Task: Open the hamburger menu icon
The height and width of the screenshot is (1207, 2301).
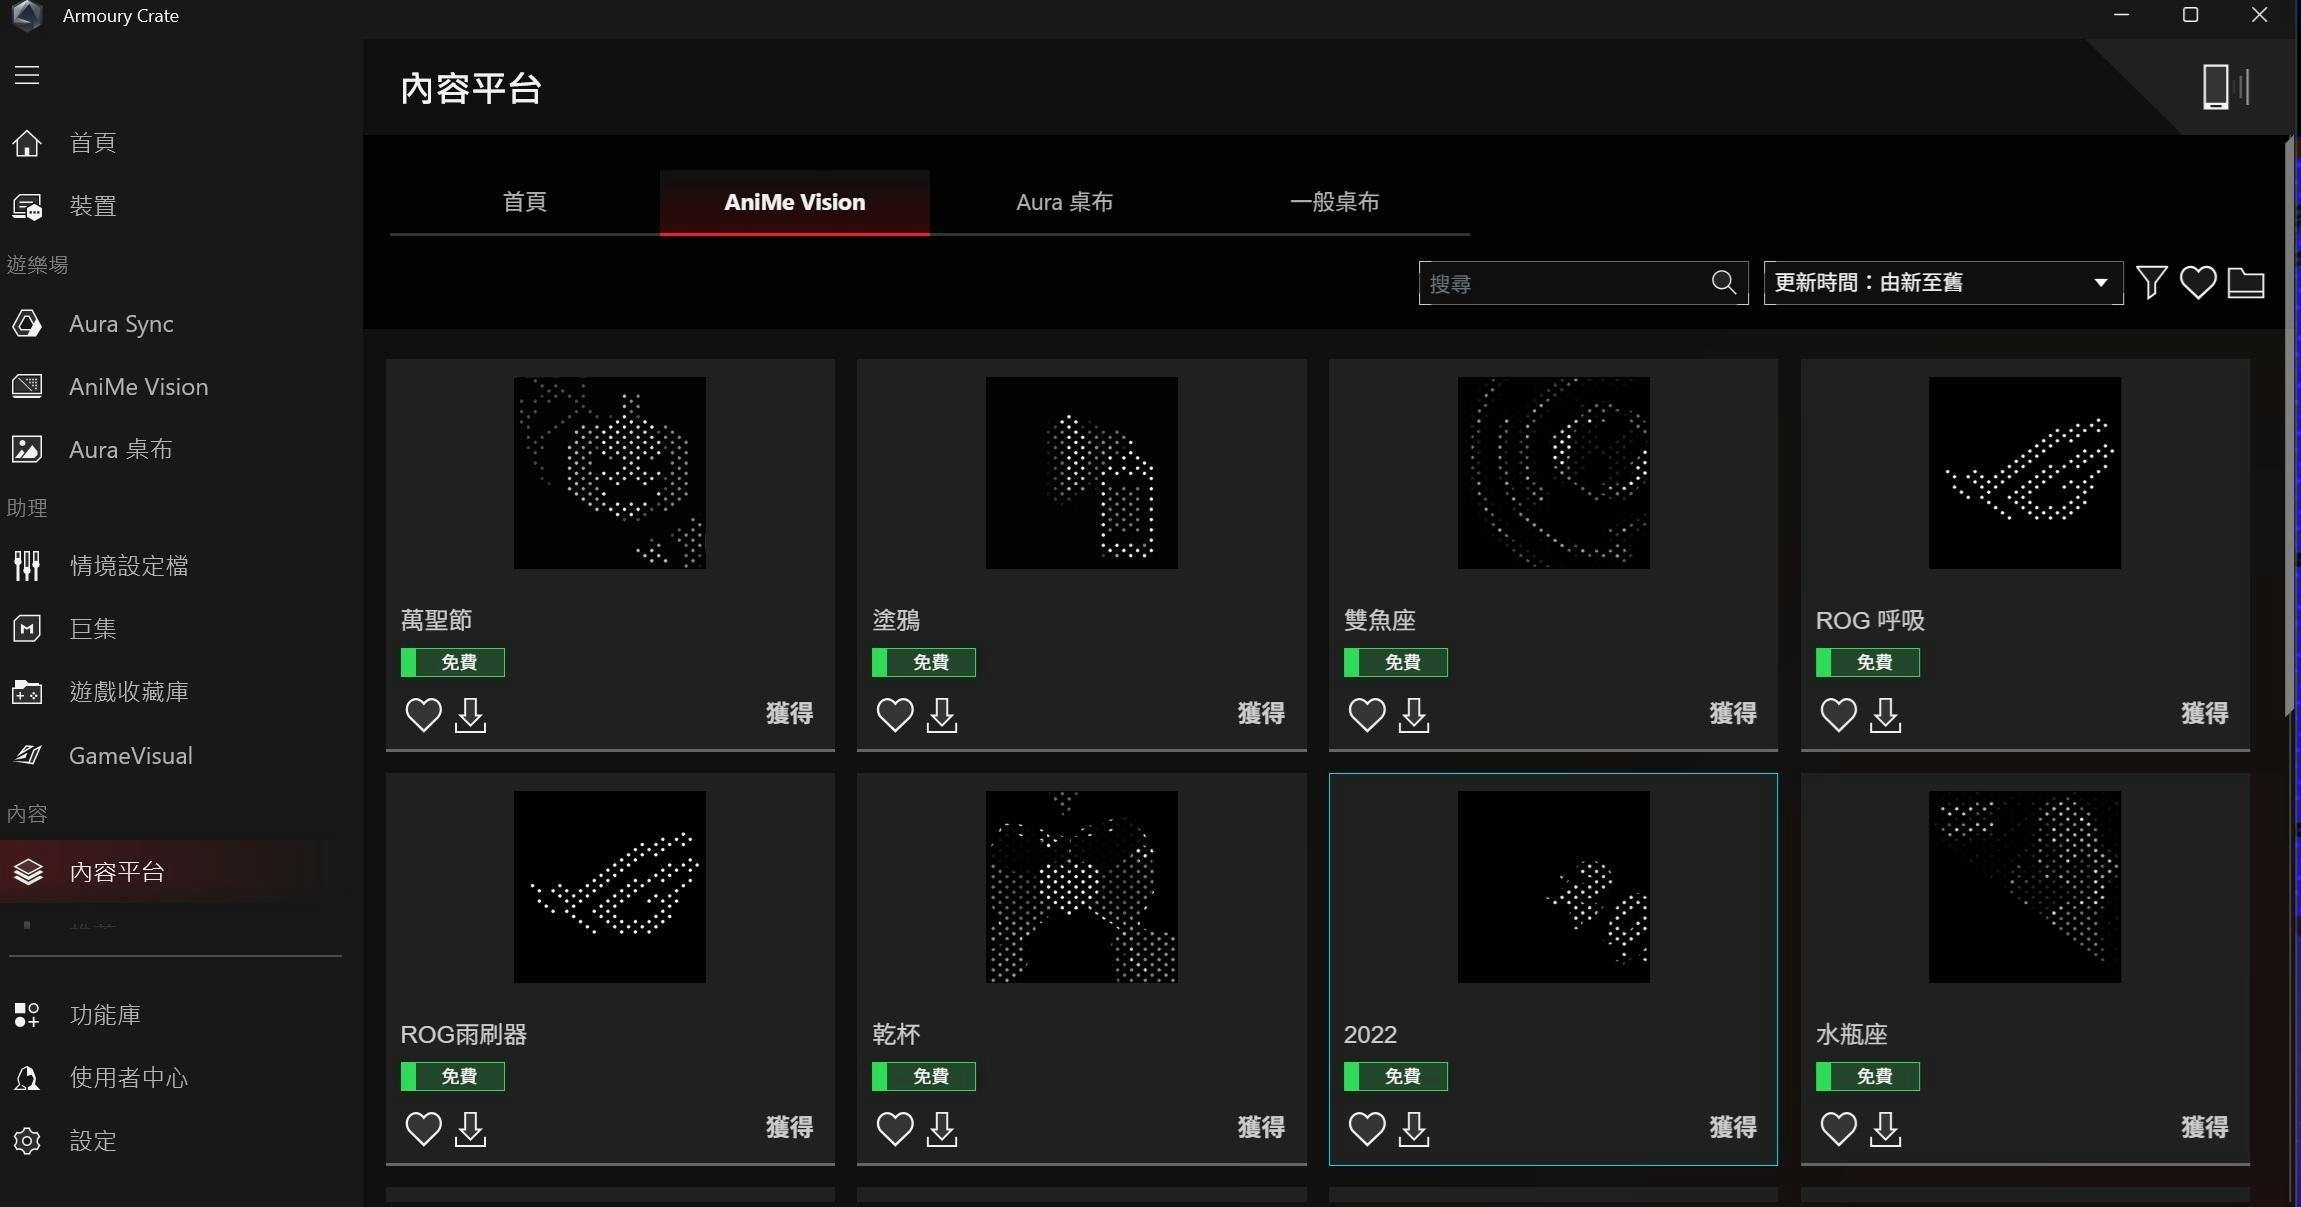Action: point(27,75)
